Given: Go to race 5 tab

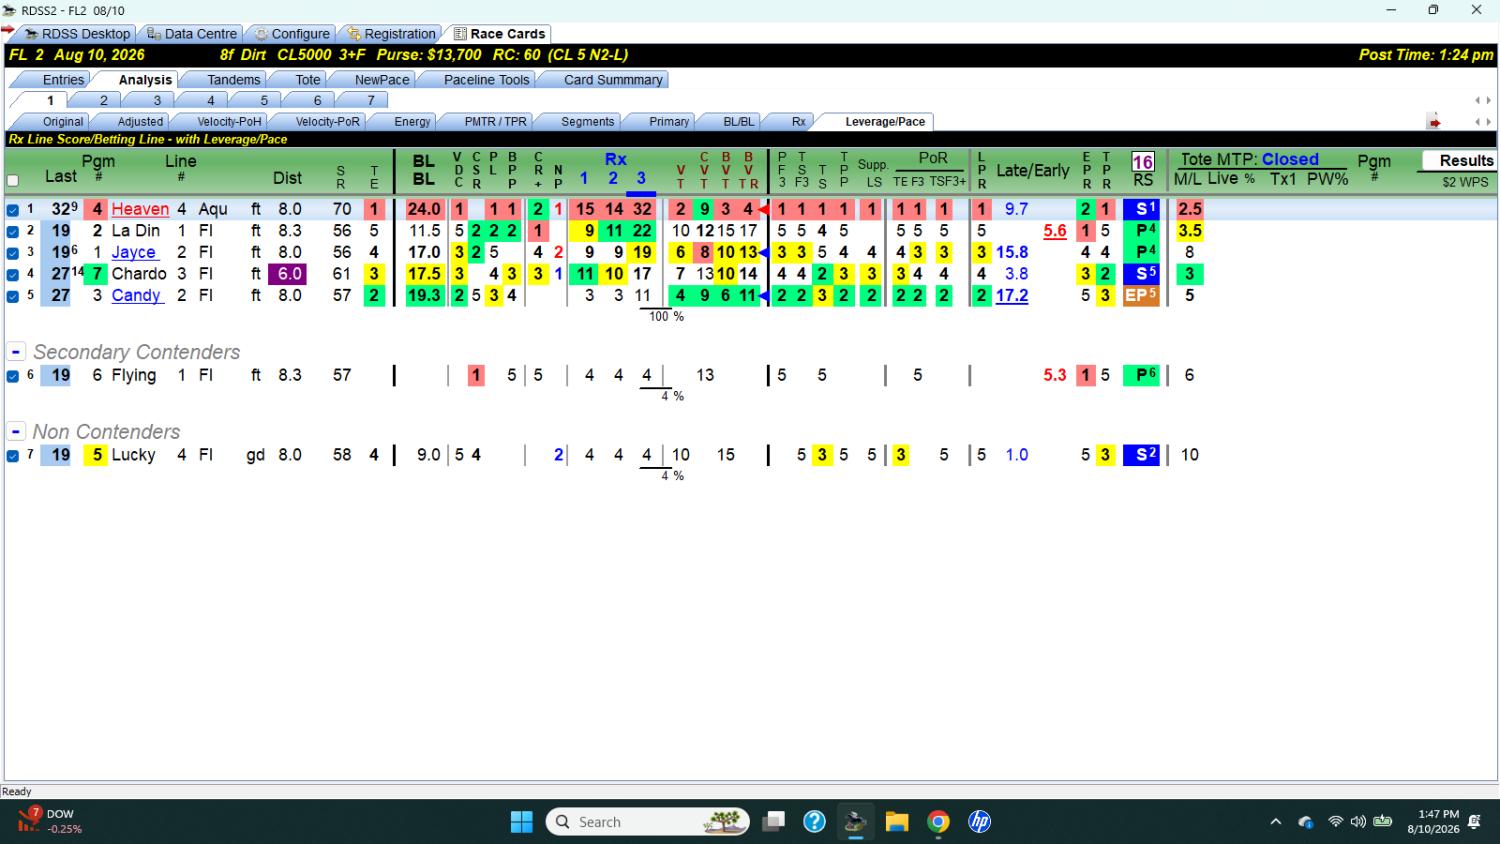Looking at the screenshot, I should pos(264,100).
